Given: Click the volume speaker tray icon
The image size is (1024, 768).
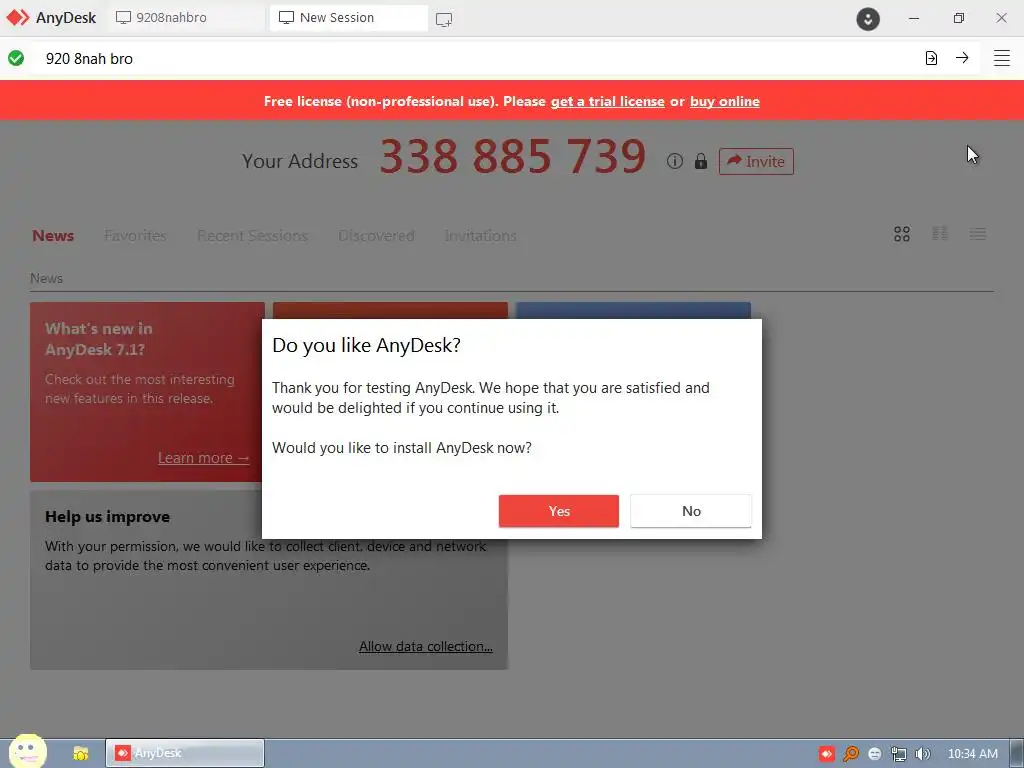Looking at the screenshot, I should [x=922, y=754].
